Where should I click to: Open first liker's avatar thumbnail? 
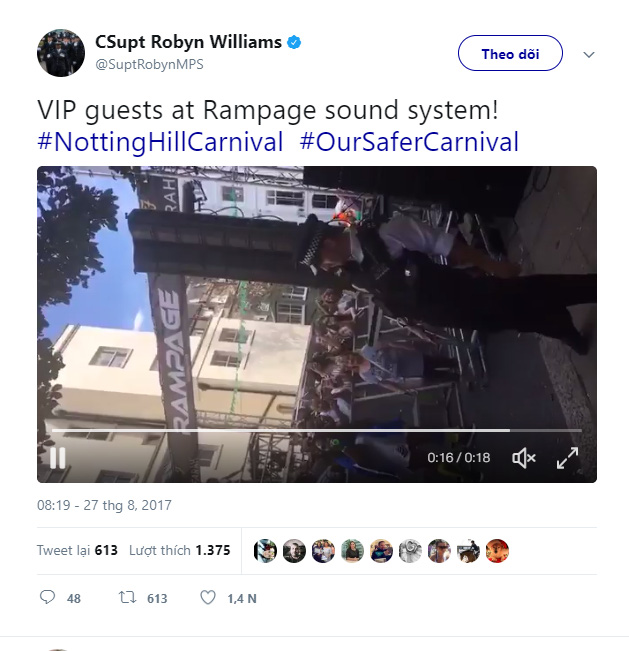265,550
